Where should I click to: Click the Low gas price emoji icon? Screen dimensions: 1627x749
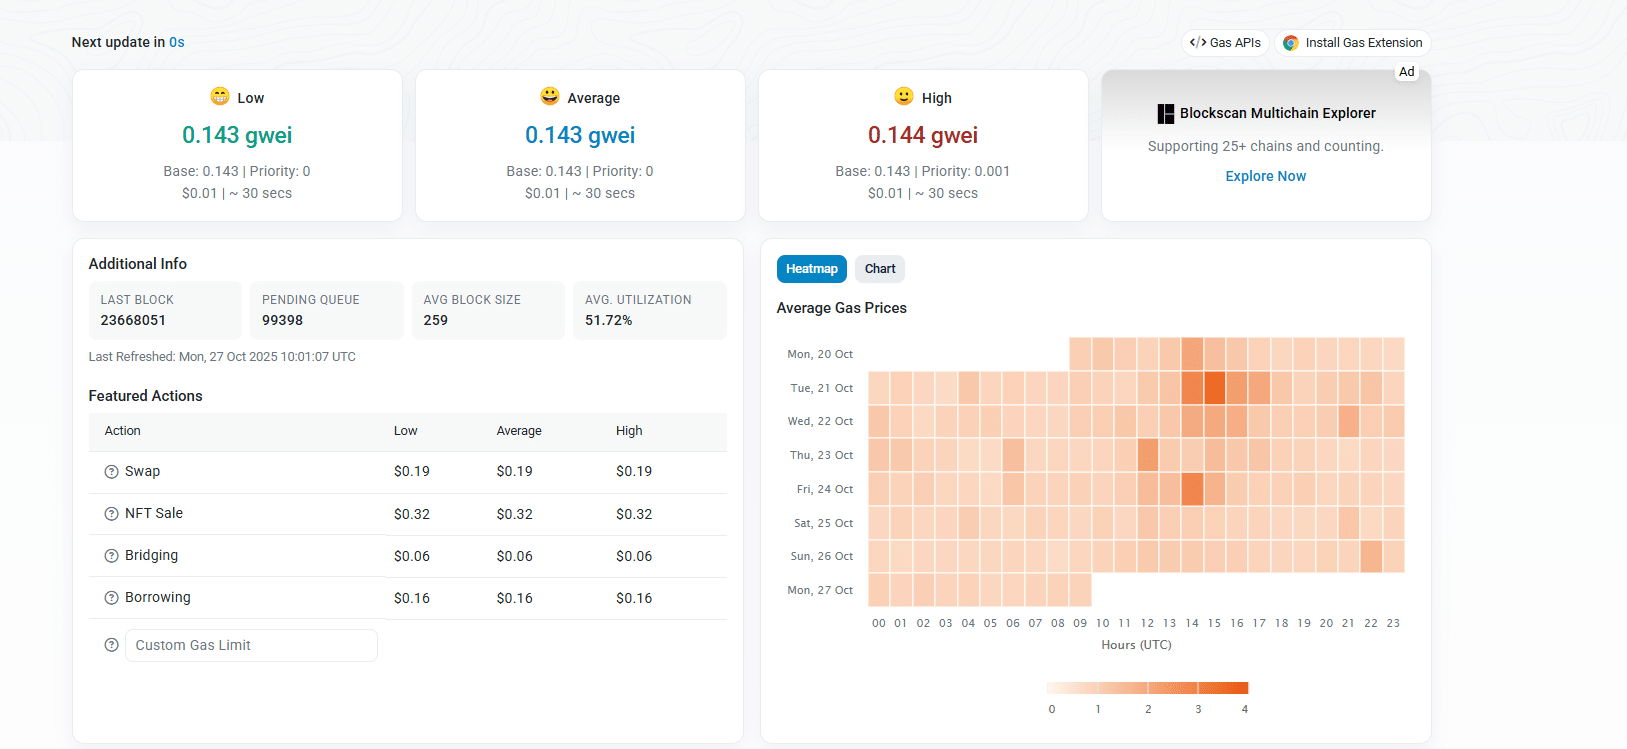(x=220, y=96)
